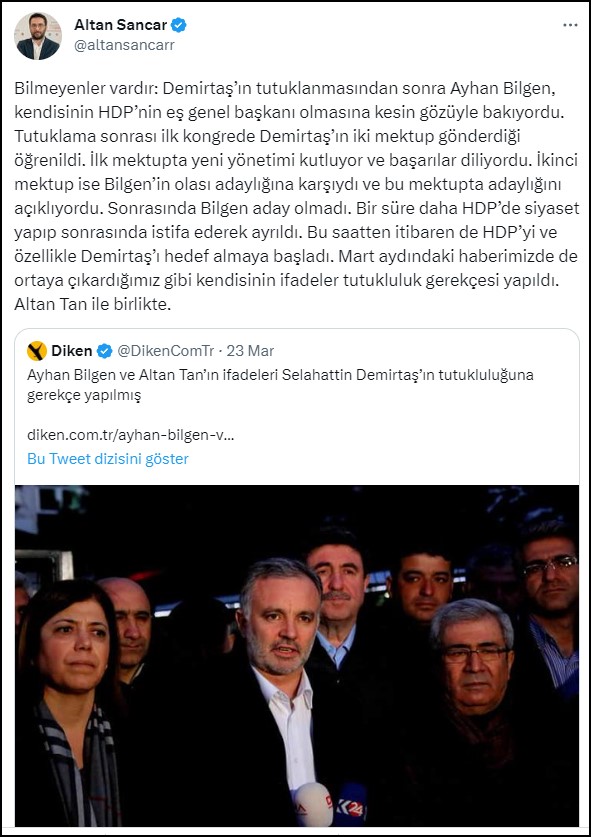Click the white microphone cover in the photo

(313, 806)
